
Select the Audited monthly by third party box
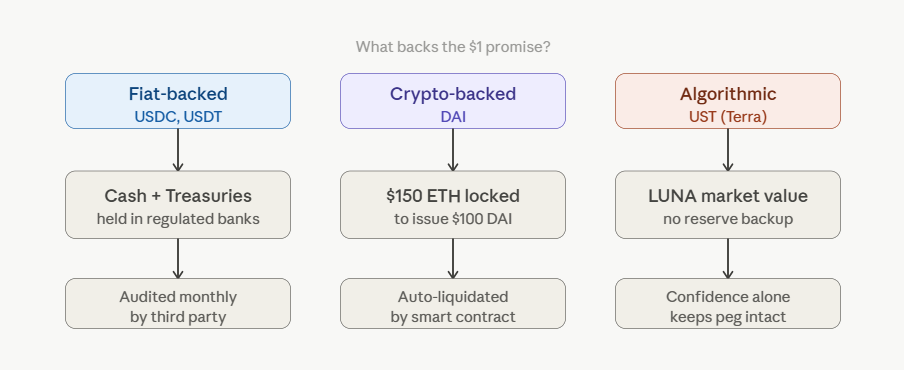178,304
